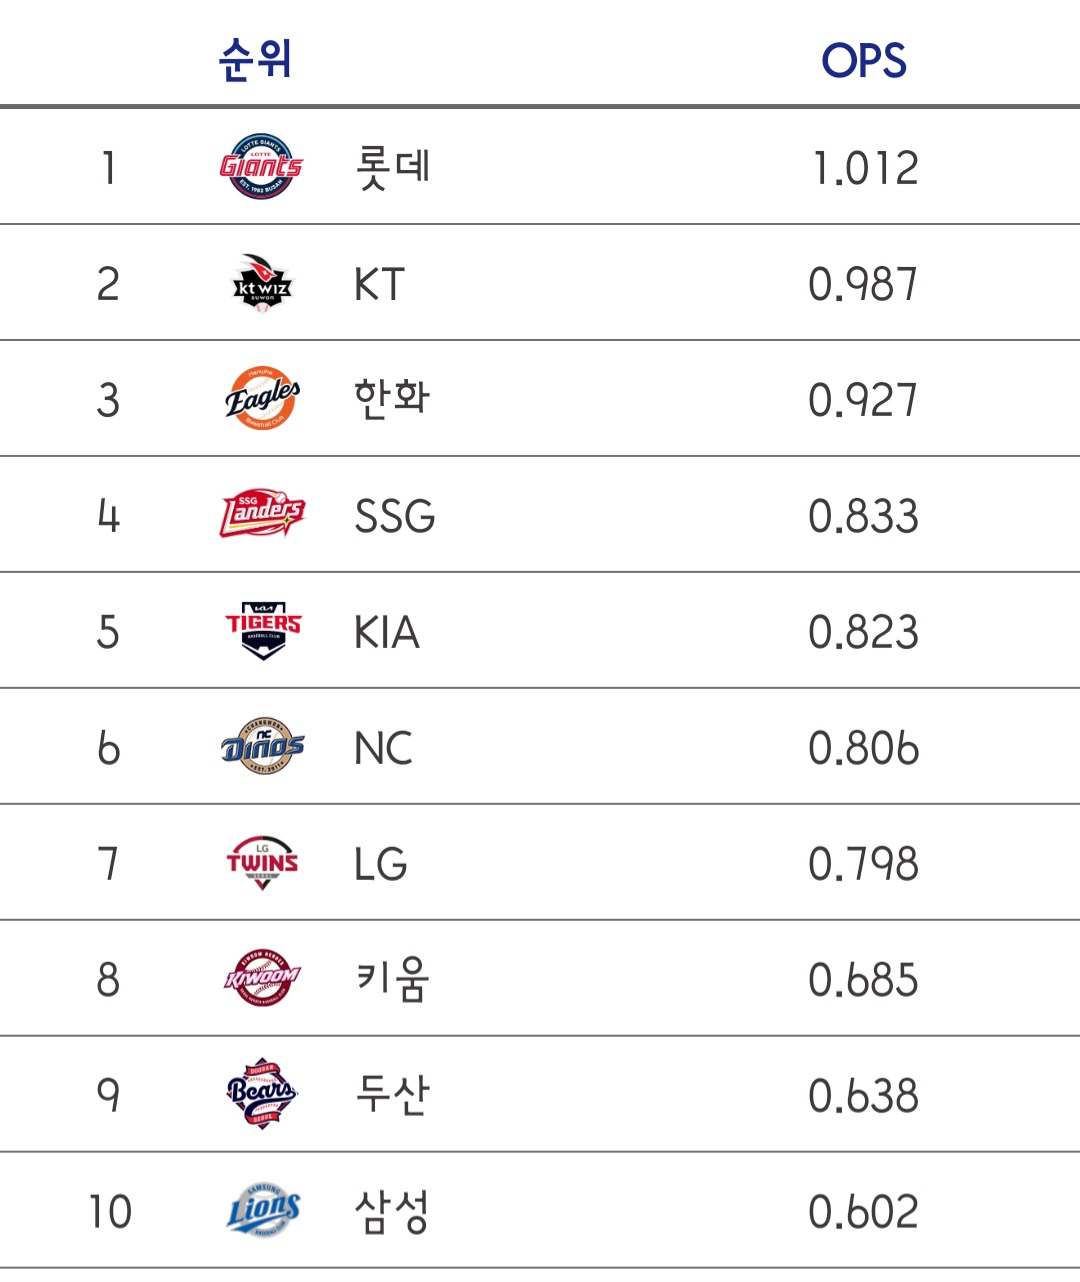Image resolution: width=1080 pixels, height=1282 pixels.
Task: Sort by the 순위 column header
Action: pos(255,59)
